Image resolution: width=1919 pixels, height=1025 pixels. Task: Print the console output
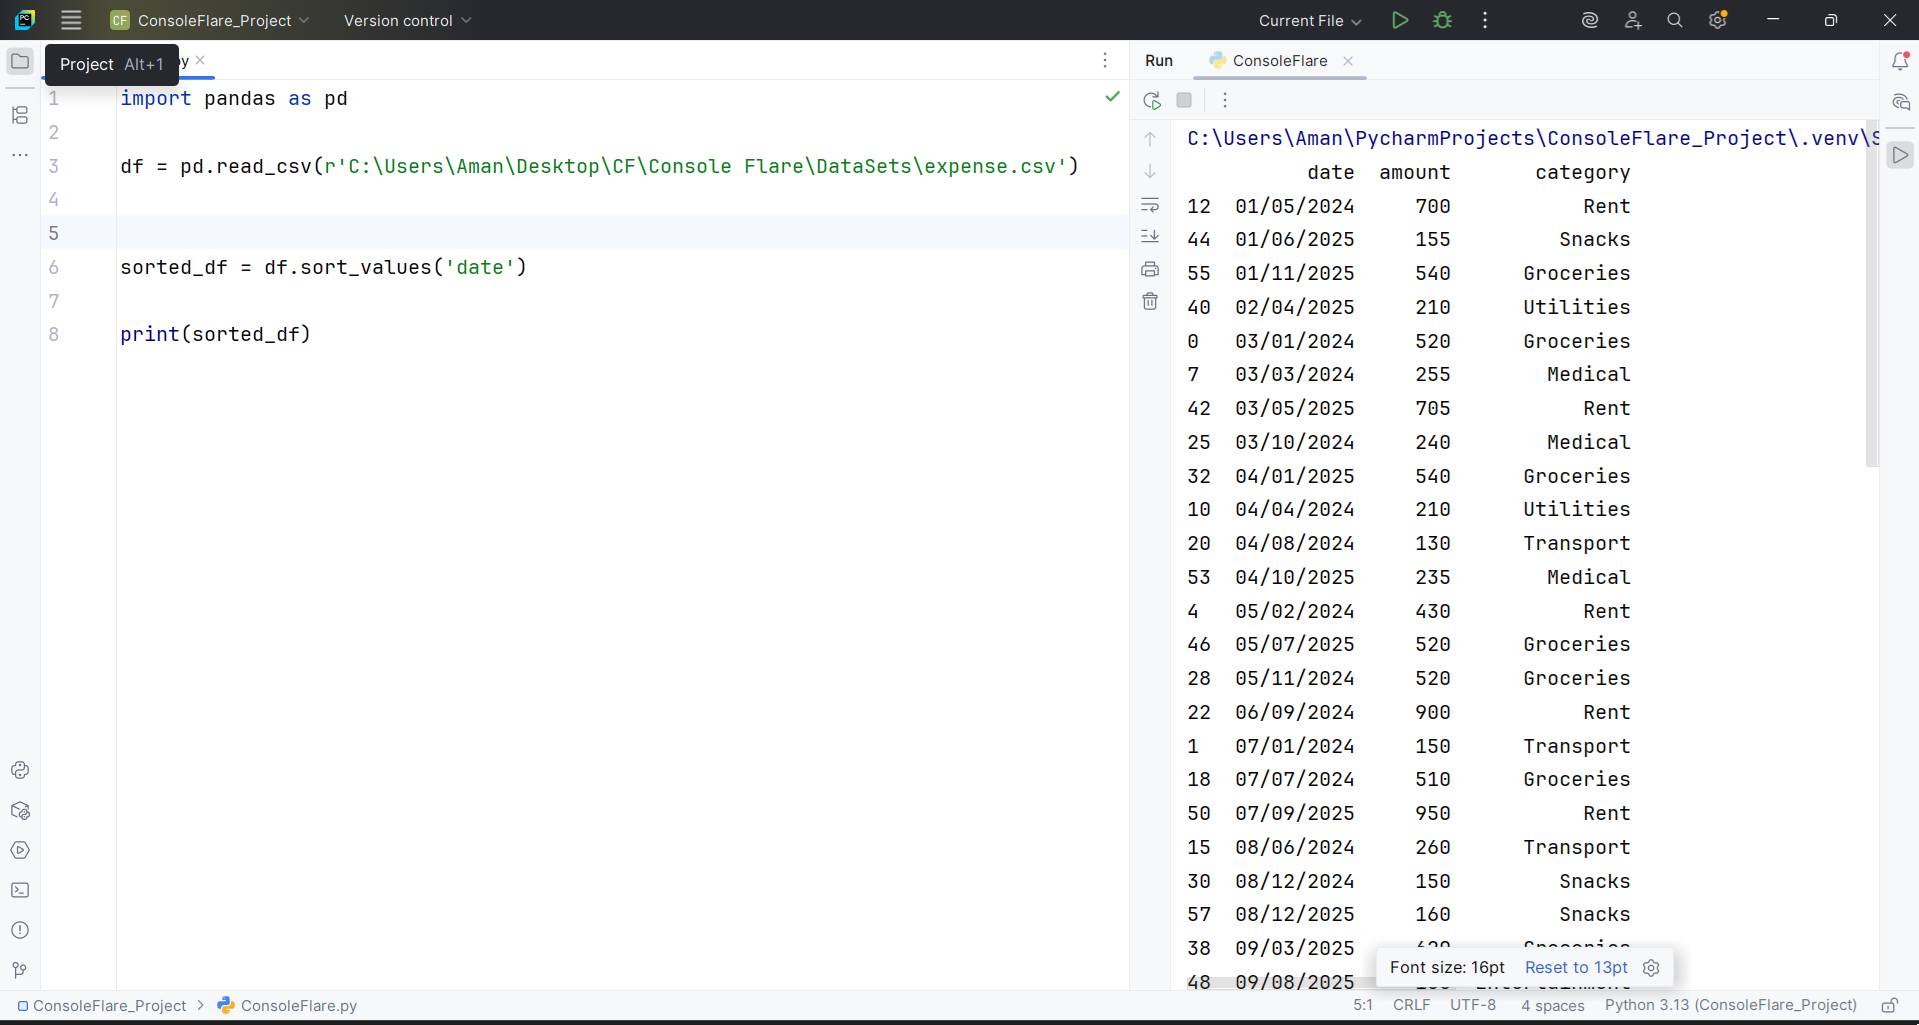click(1150, 270)
